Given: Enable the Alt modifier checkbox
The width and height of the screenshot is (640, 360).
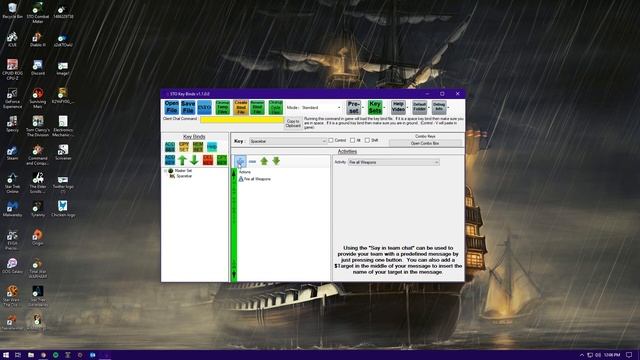Looking at the screenshot, I should coord(353,140).
